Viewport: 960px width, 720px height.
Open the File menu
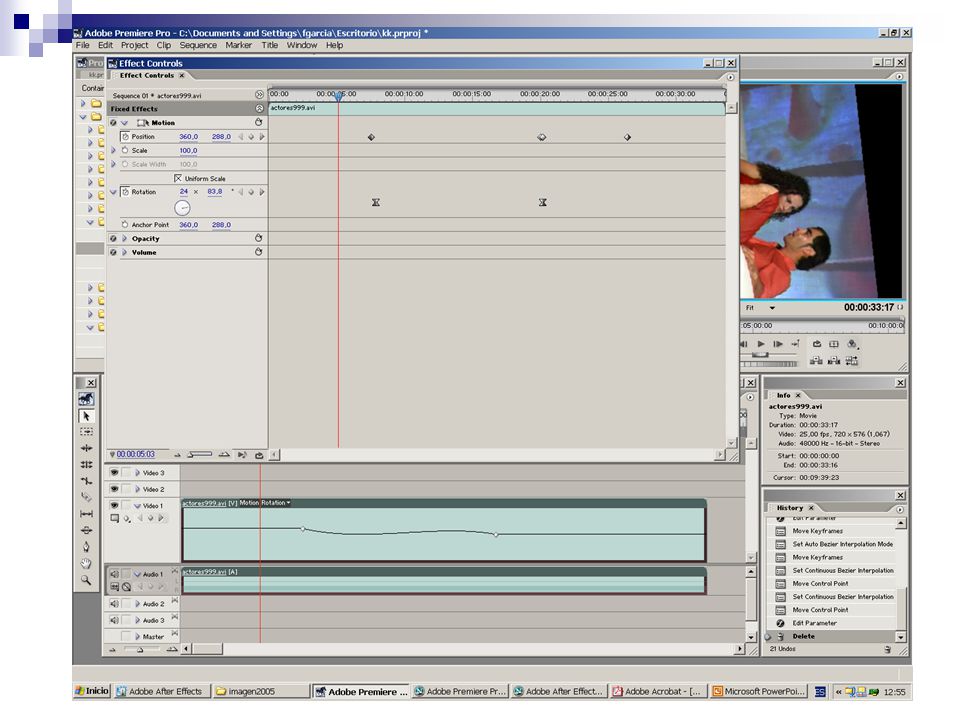click(x=82, y=45)
